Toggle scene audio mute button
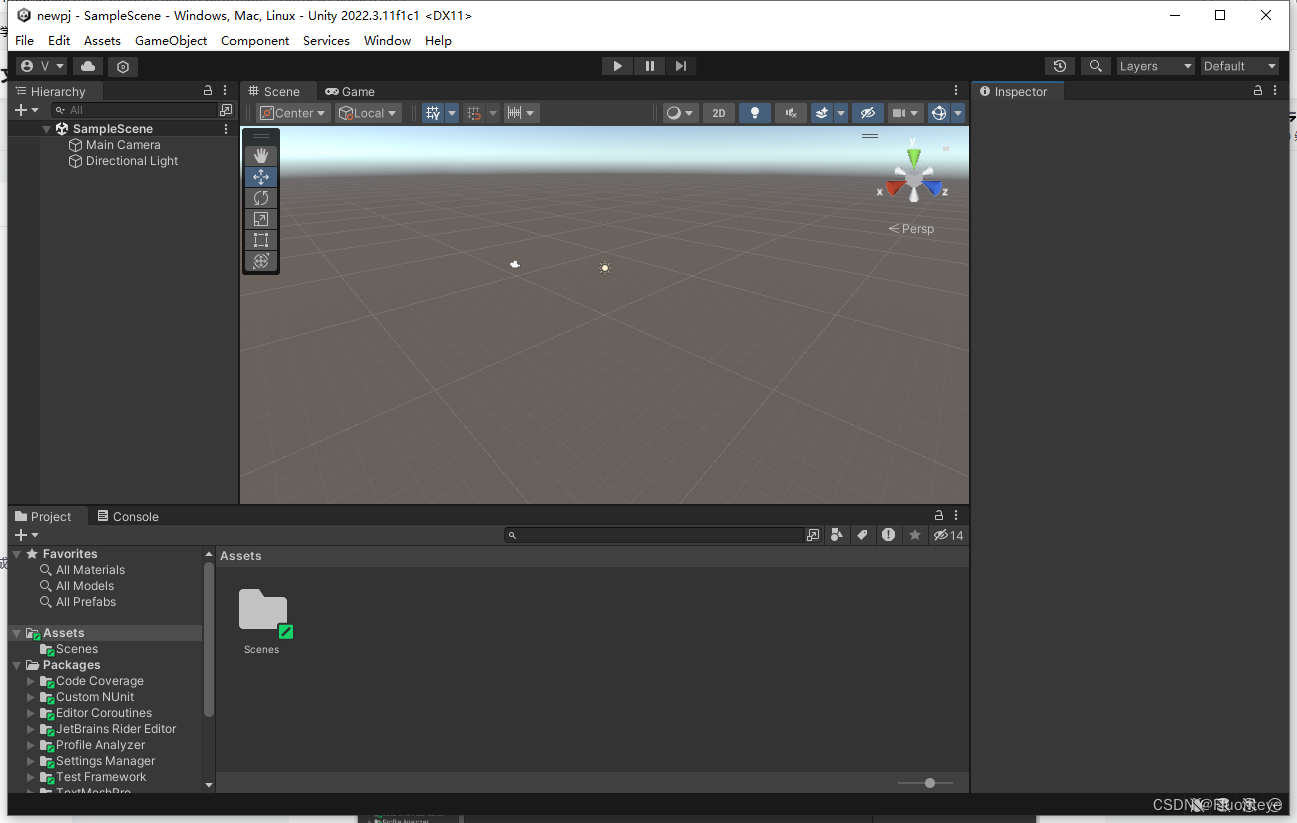Viewport: 1297px width, 823px height. [791, 113]
